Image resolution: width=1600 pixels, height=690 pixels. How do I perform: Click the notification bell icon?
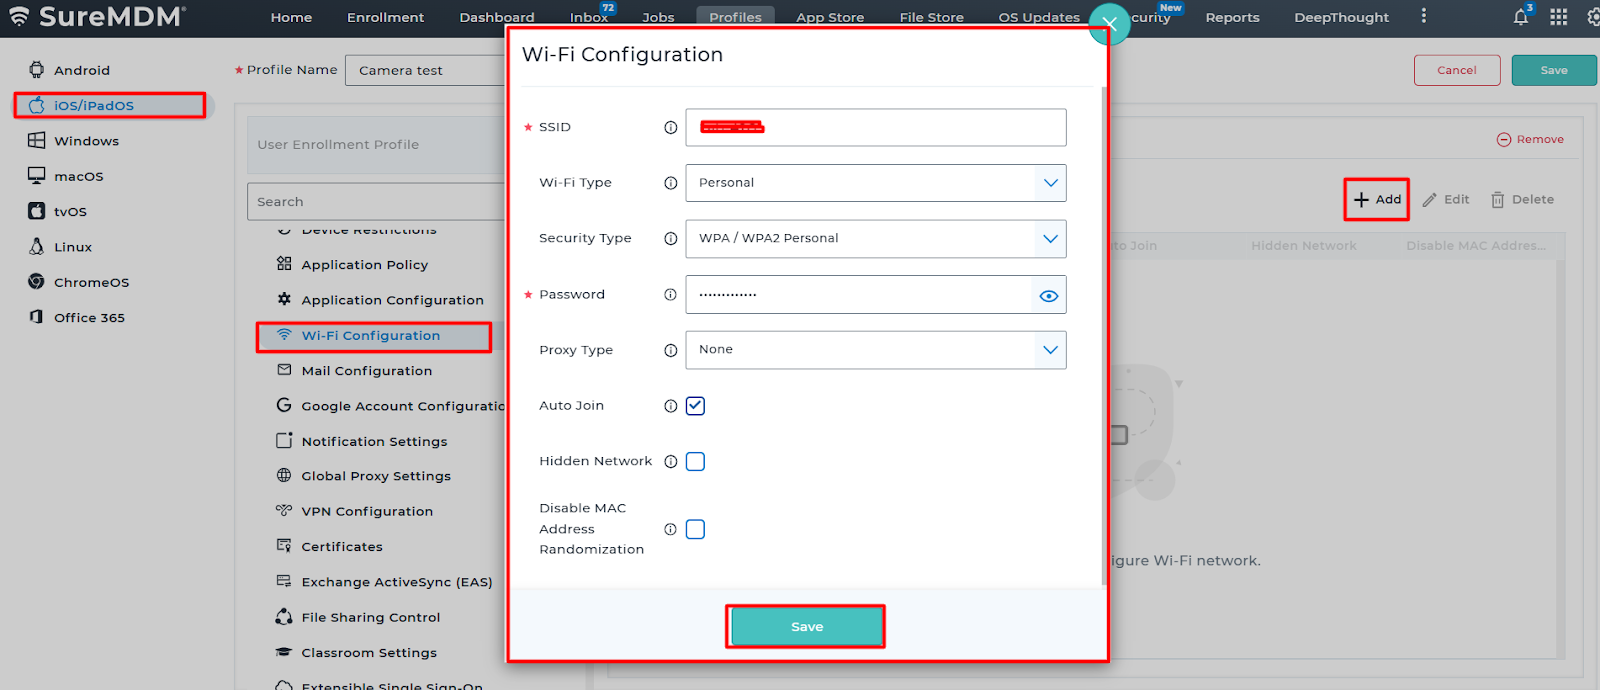pyautogui.click(x=1520, y=17)
